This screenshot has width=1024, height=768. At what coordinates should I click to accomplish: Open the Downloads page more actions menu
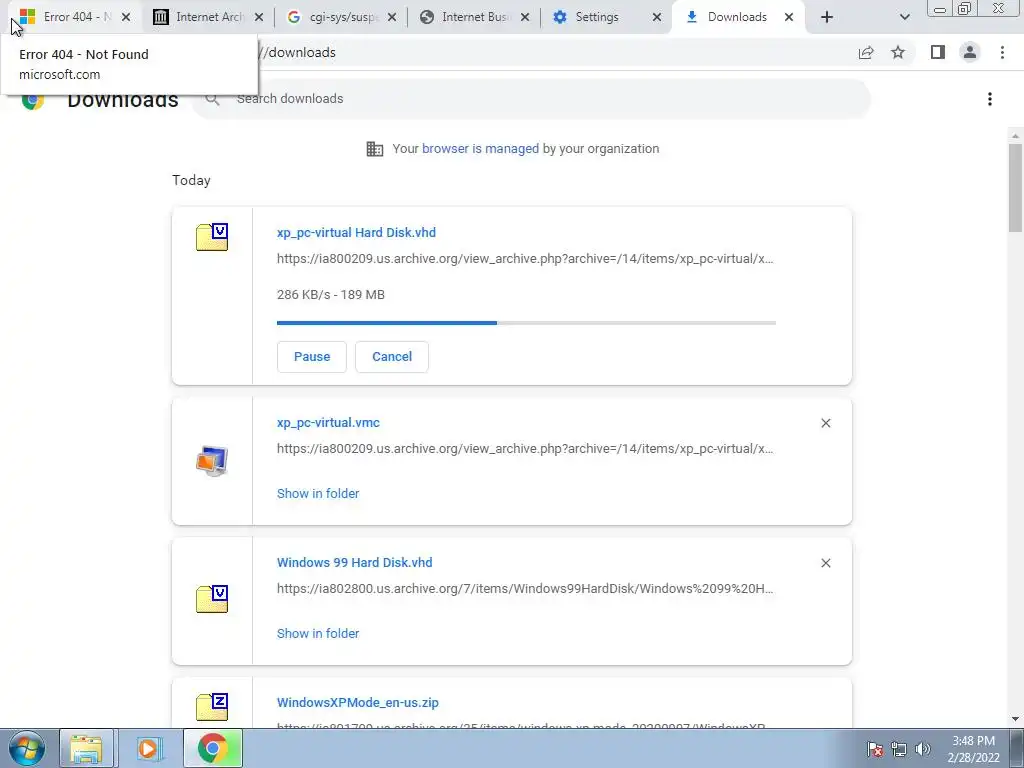[990, 99]
